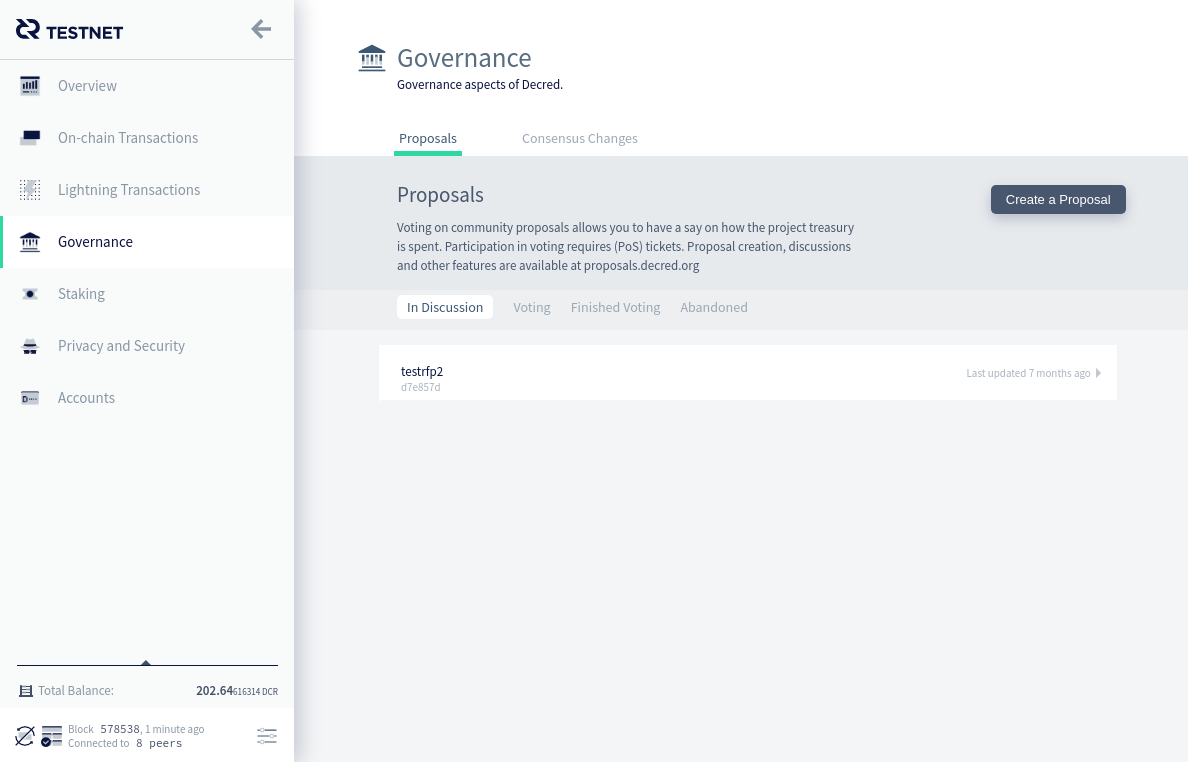
Task: Select Governance in the sidebar
Action: tap(147, 242)
